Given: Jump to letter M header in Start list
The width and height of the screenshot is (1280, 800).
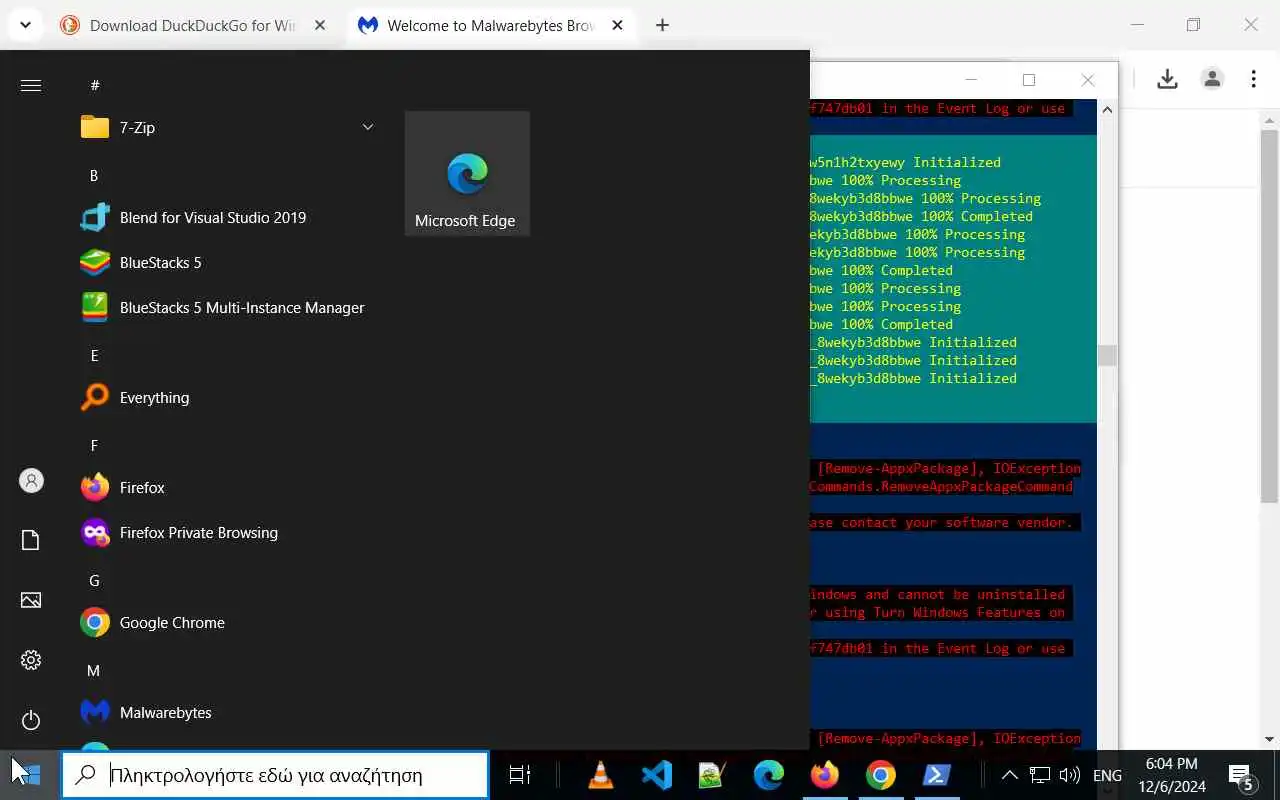Looking at the screenshot, I should pos(94,670).
